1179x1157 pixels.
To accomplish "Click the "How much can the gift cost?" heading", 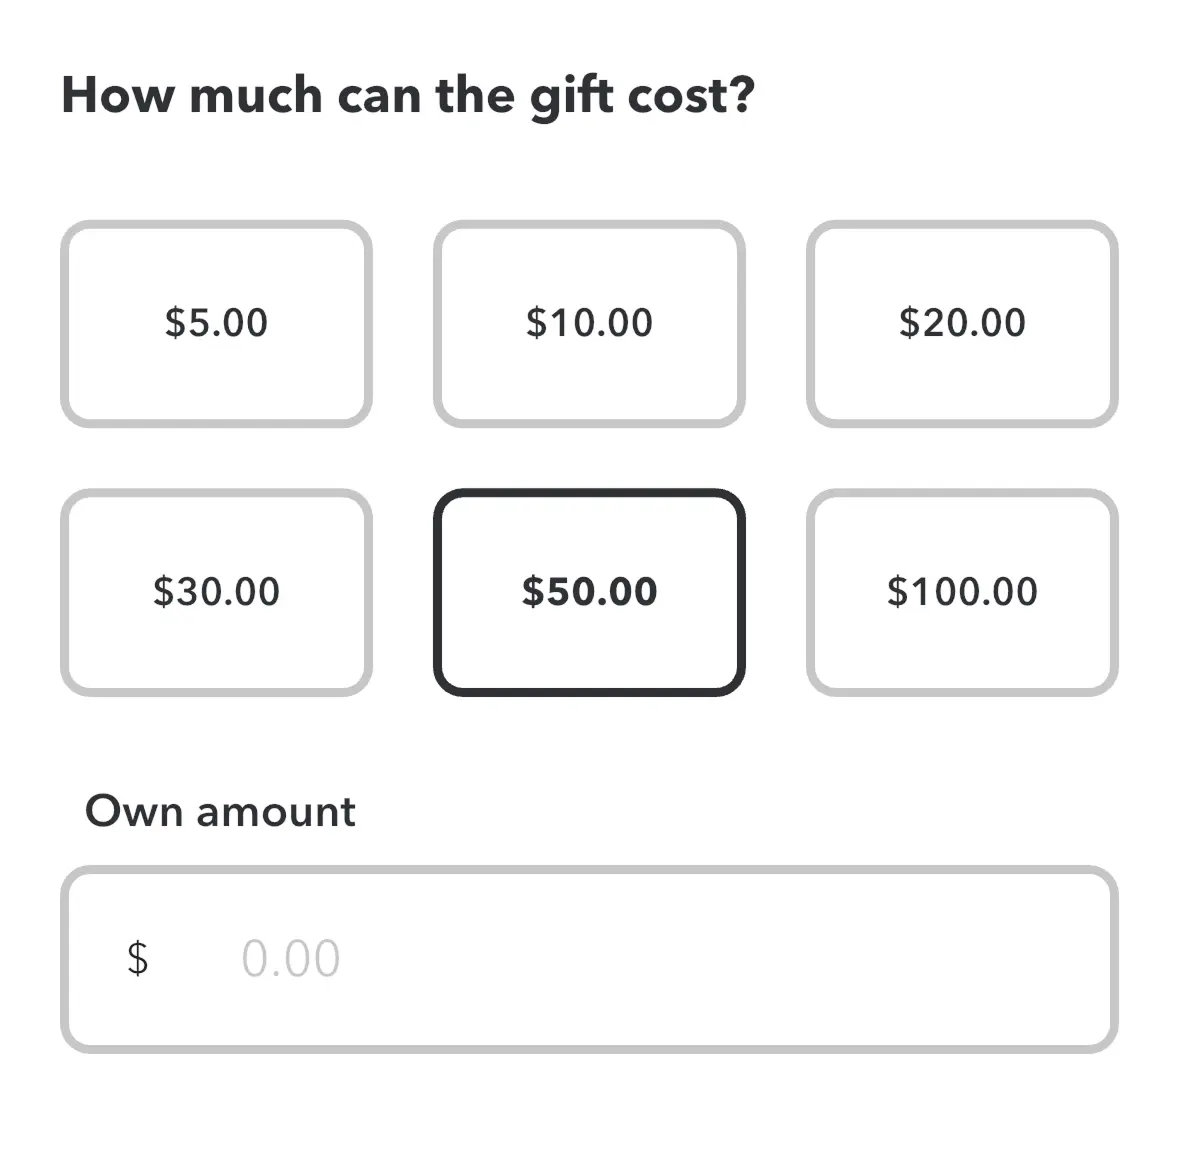I will pyautogui.click(x=408, y=96).
